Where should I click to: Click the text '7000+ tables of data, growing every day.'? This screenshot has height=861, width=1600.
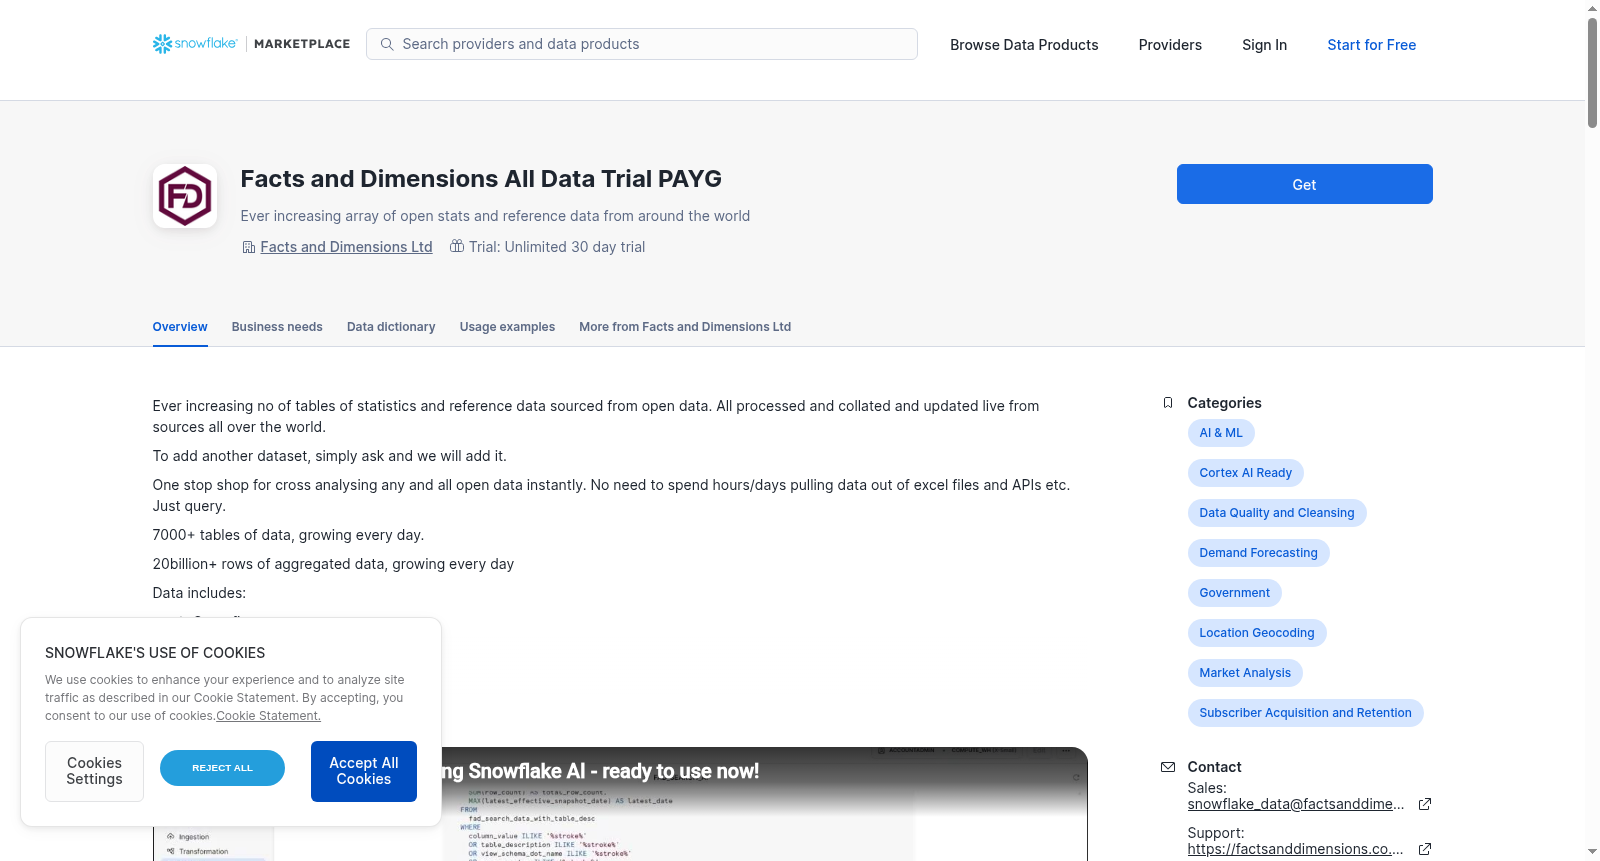point(288,535)
